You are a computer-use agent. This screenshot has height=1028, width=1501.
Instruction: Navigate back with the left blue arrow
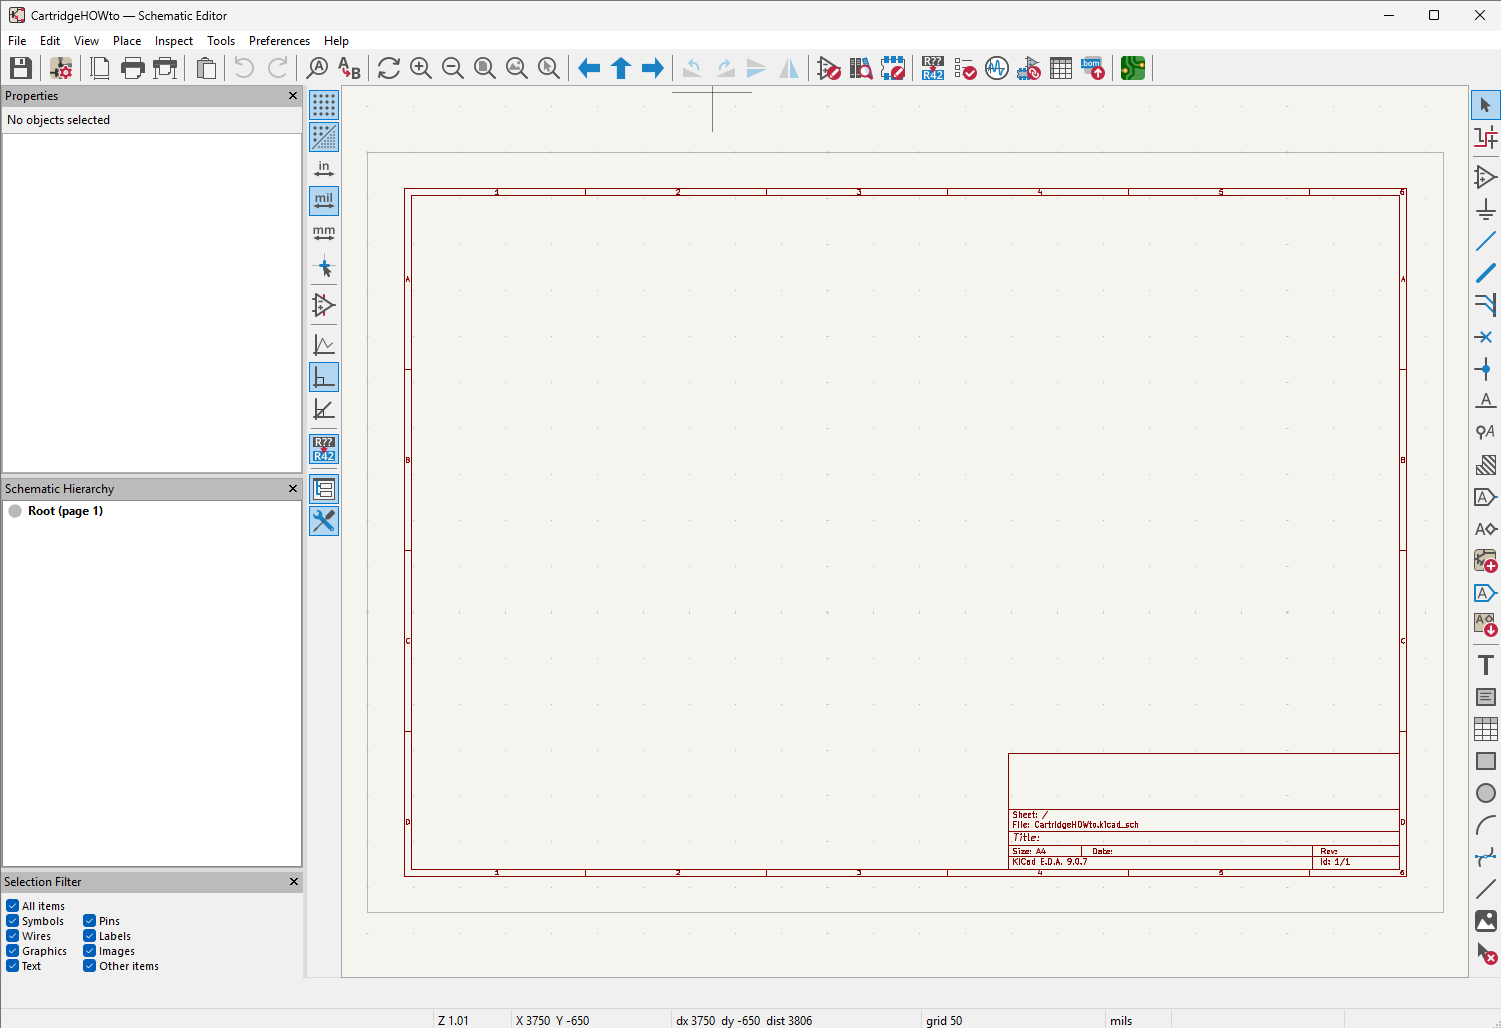click(589, 68)
